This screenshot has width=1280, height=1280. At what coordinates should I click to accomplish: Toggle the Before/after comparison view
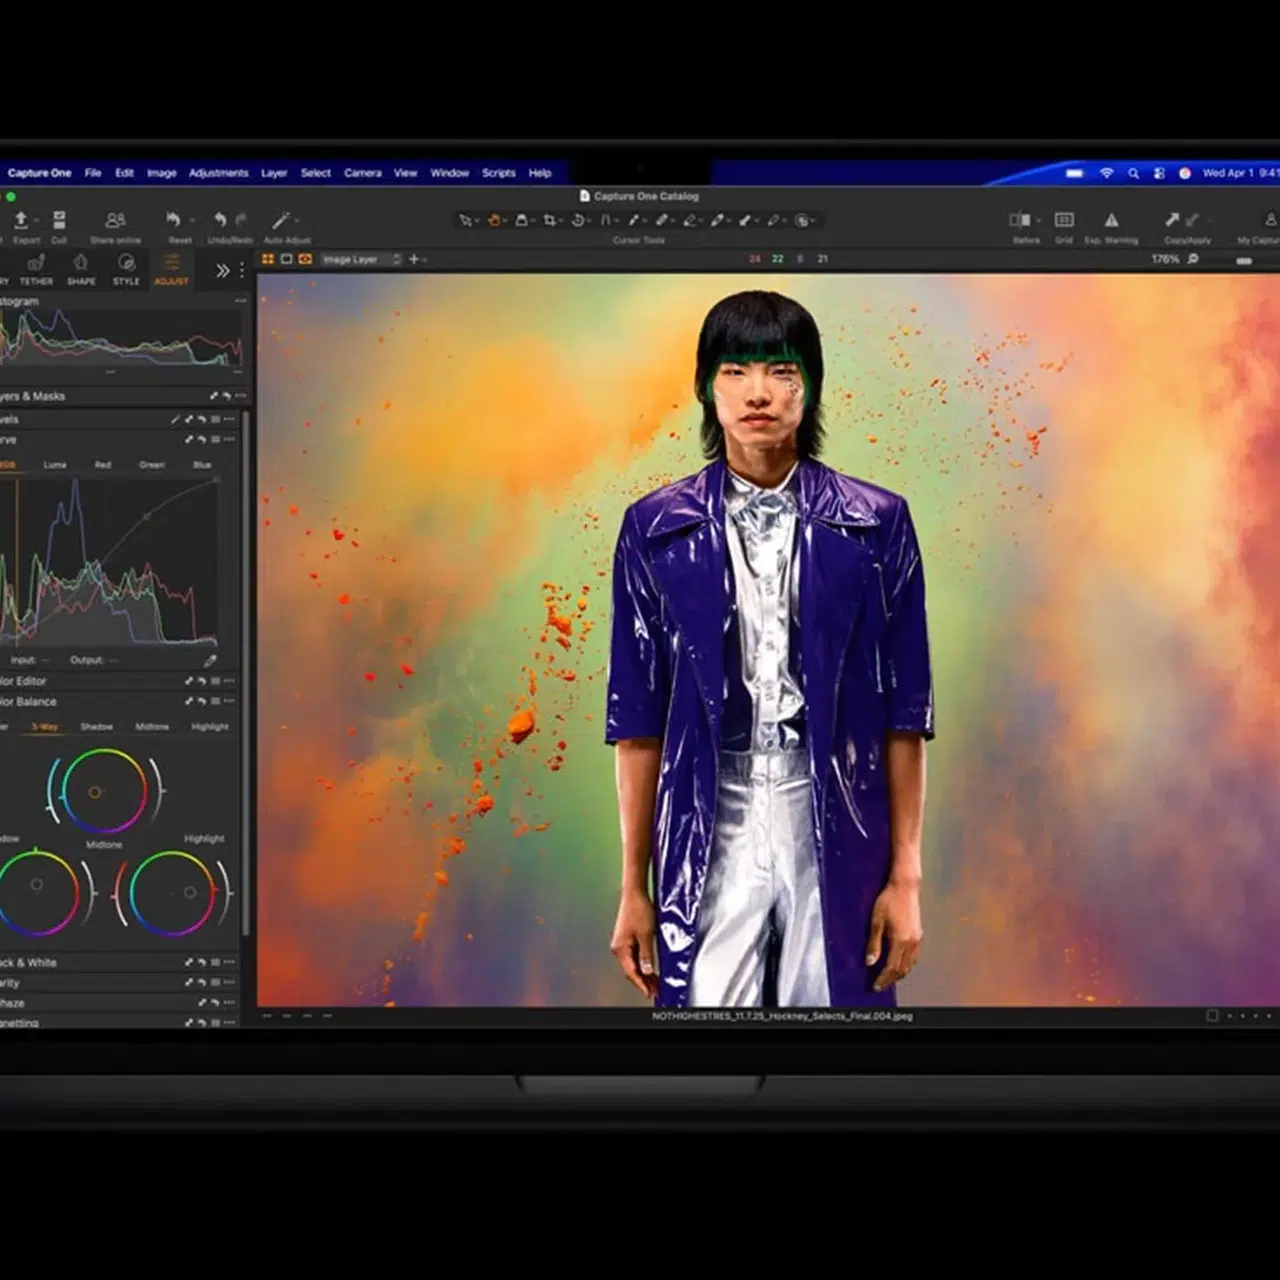[x=1020, y=220]
